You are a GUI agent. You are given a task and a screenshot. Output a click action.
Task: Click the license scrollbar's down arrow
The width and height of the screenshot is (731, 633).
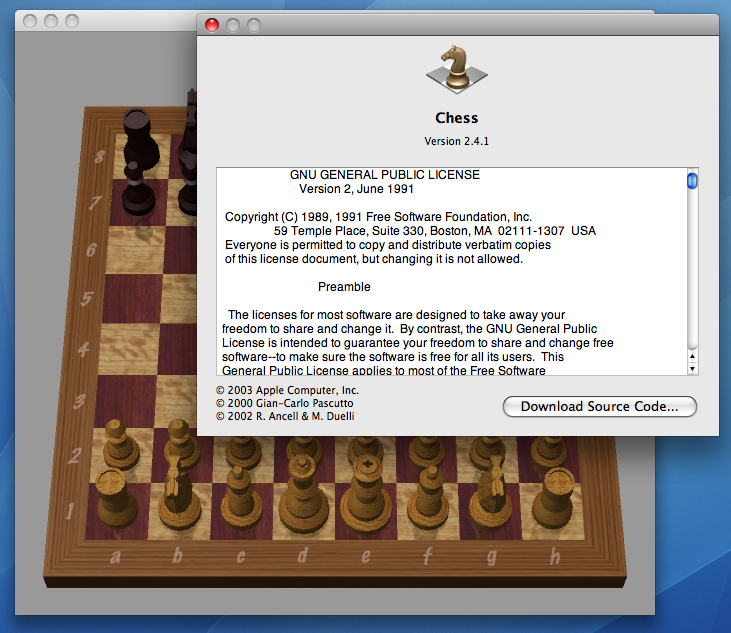[691, 368]
